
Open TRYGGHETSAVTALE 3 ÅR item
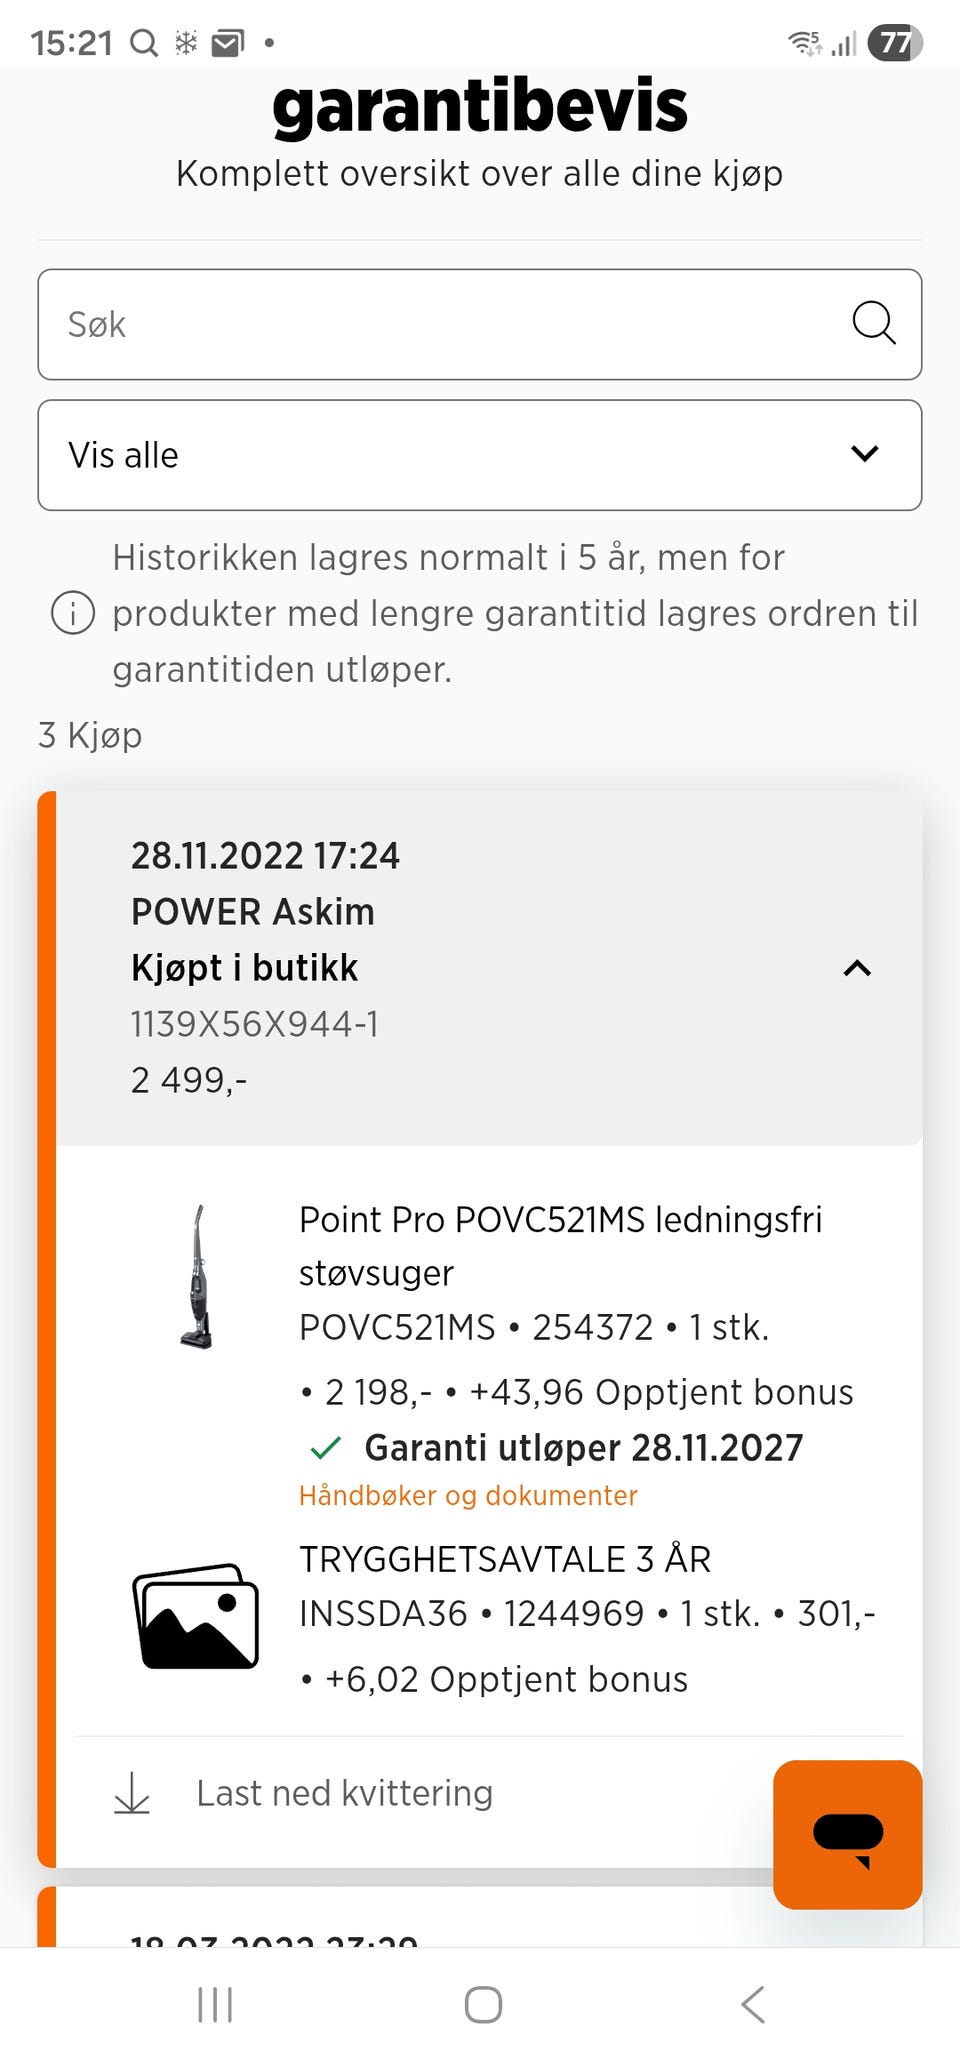click(505, 1560)
